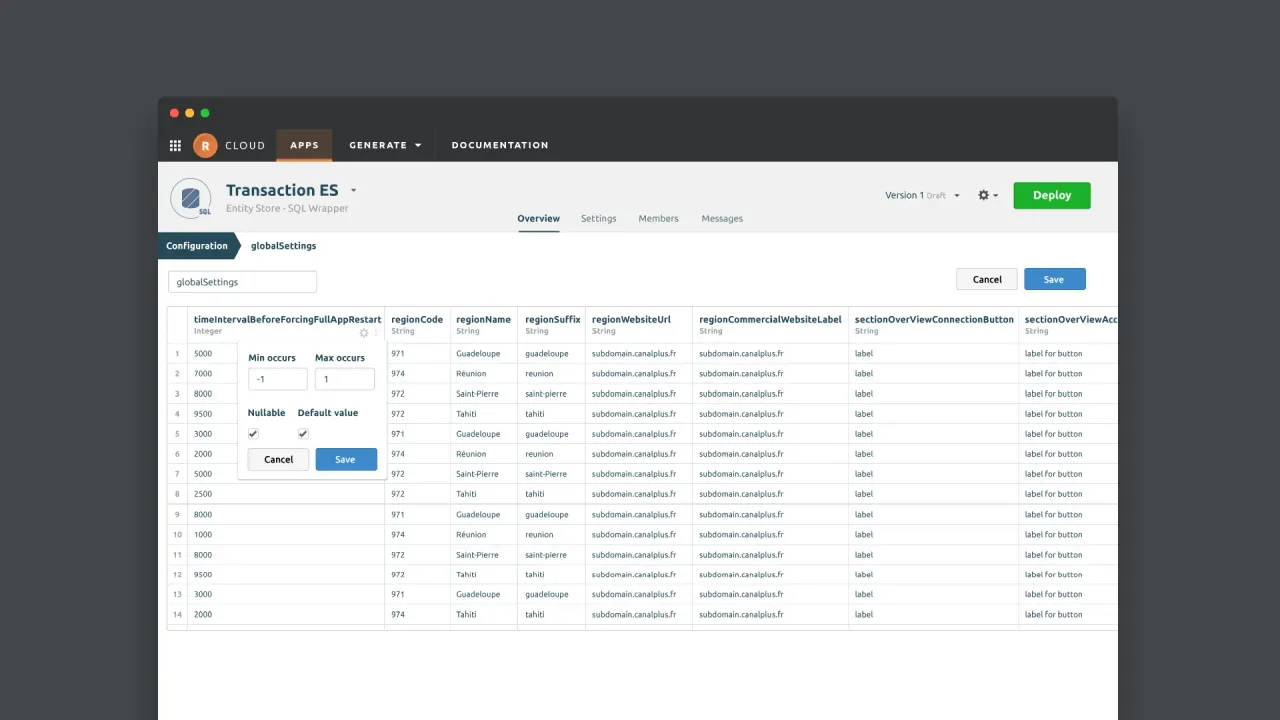Toggle the Nullable checkbox
The image size is (1280, 720).
pyautogui.click(x=253, y=434)
